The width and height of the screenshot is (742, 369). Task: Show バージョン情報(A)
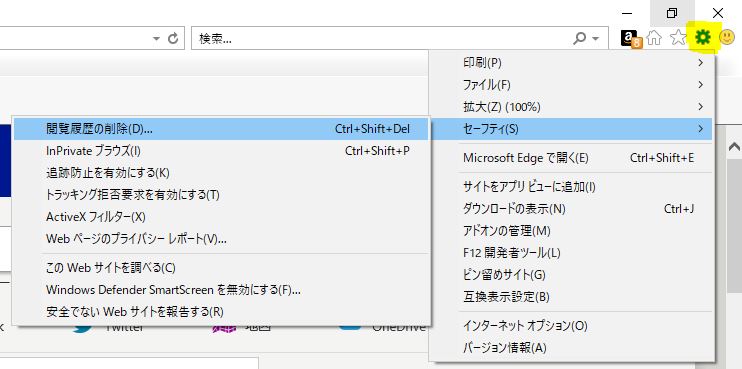tap(573, 348)
